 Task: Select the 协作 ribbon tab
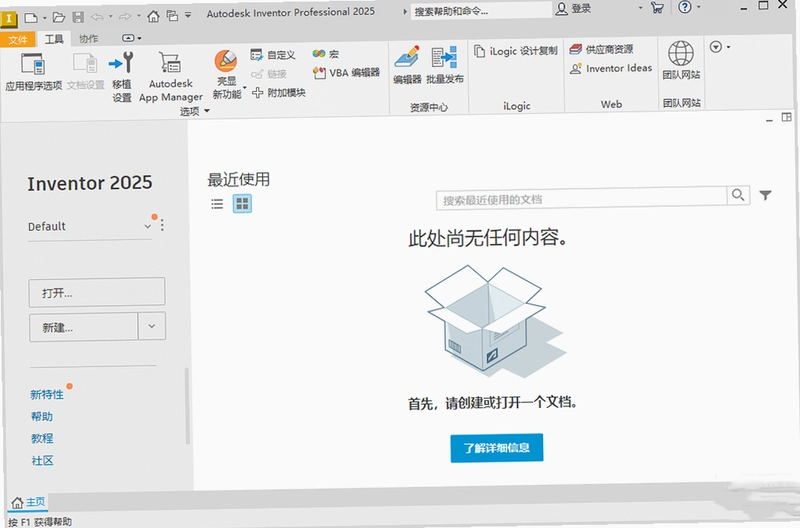click(88, 39)
